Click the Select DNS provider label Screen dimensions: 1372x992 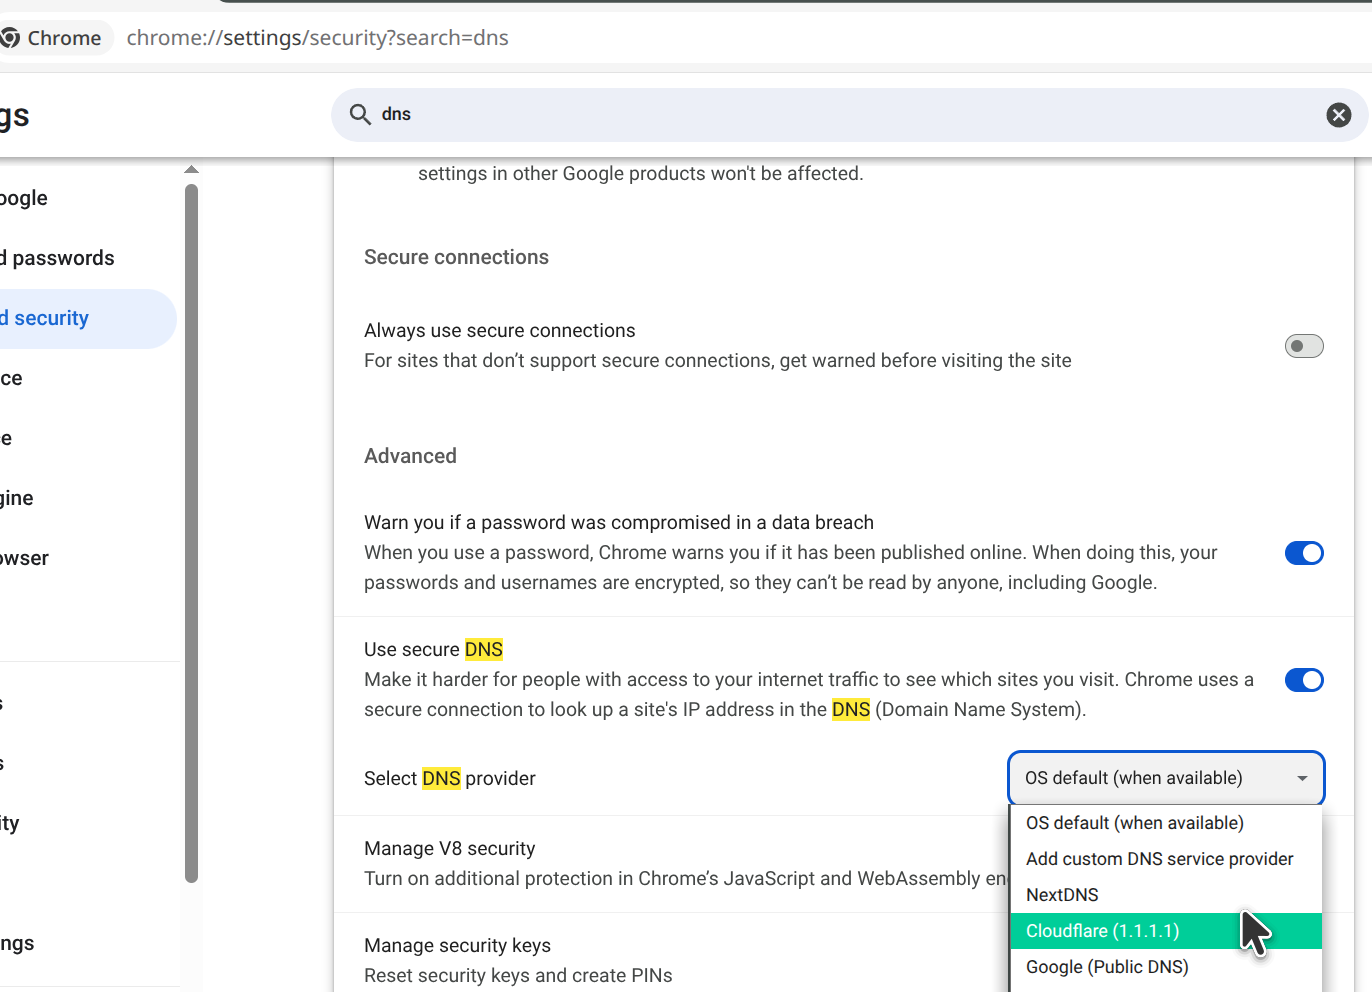450,778
